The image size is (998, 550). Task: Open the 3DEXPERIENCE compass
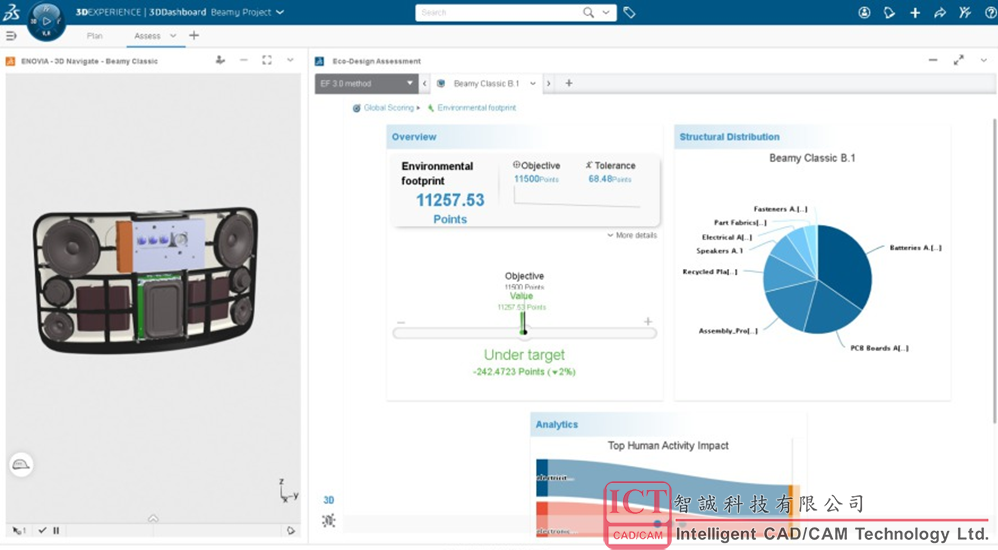click(46, 21)
